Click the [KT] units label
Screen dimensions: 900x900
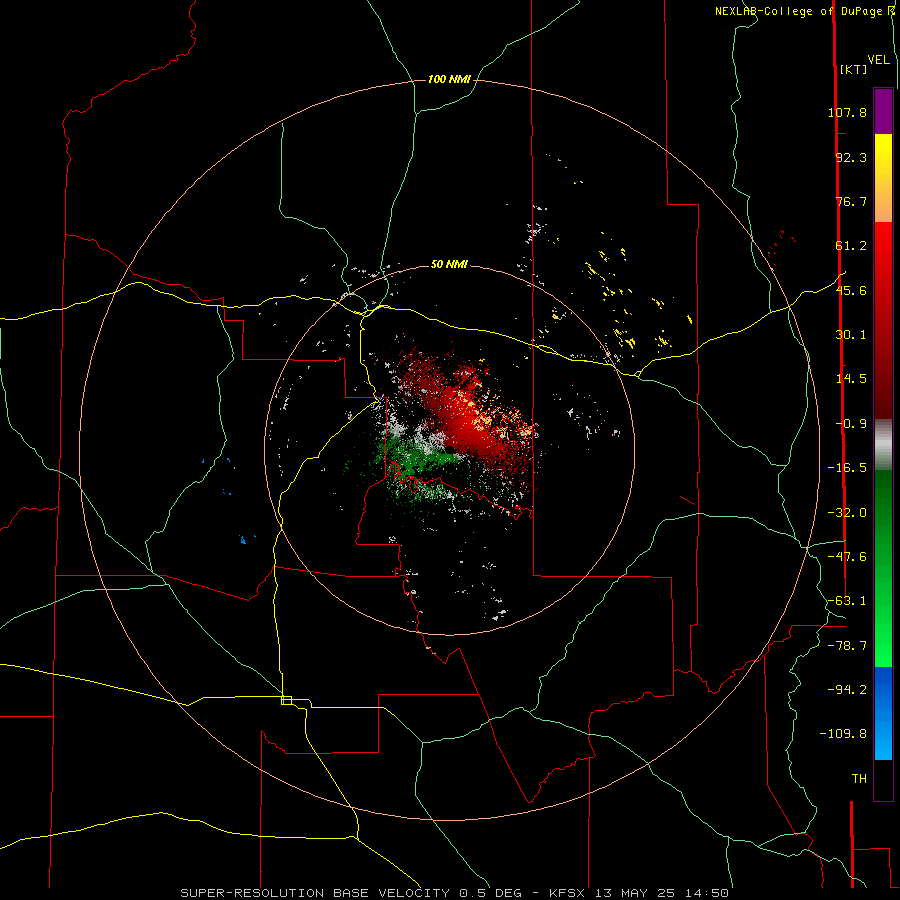click(854, 69)
